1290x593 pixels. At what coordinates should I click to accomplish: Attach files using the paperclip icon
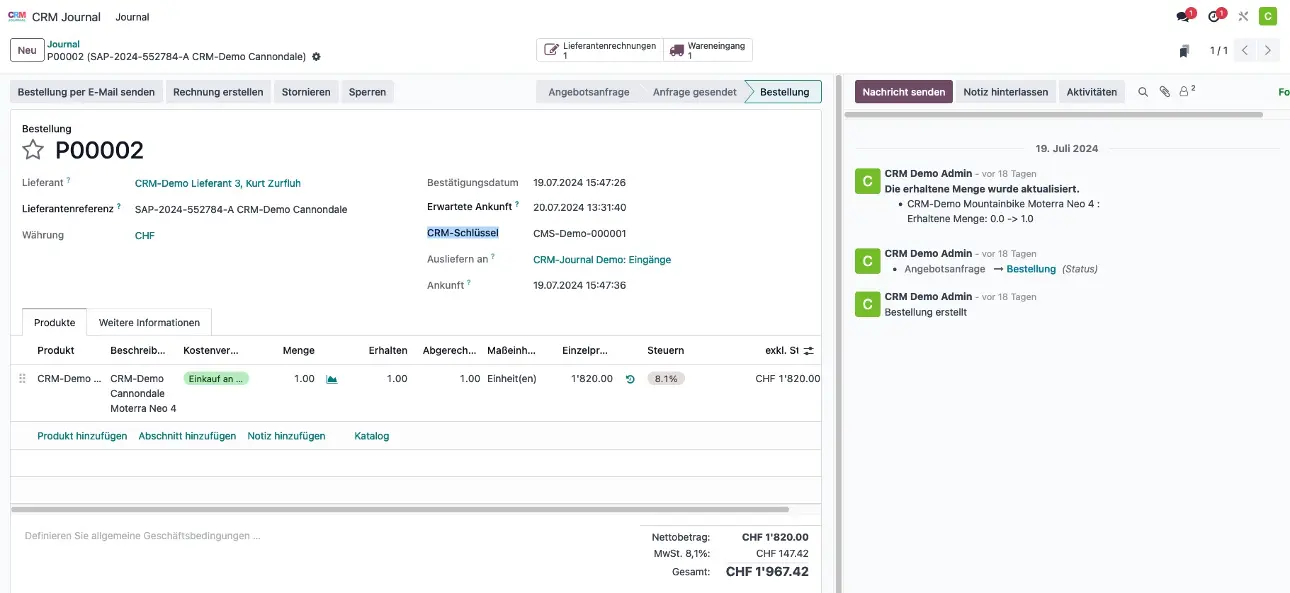point(1164,92)
